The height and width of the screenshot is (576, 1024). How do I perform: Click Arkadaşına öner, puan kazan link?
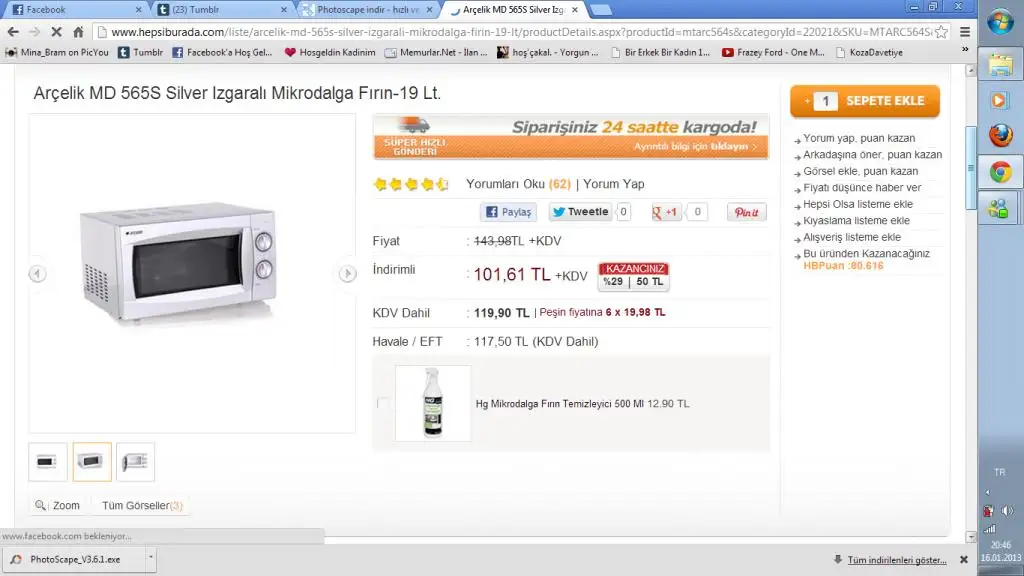pos(872,155)
